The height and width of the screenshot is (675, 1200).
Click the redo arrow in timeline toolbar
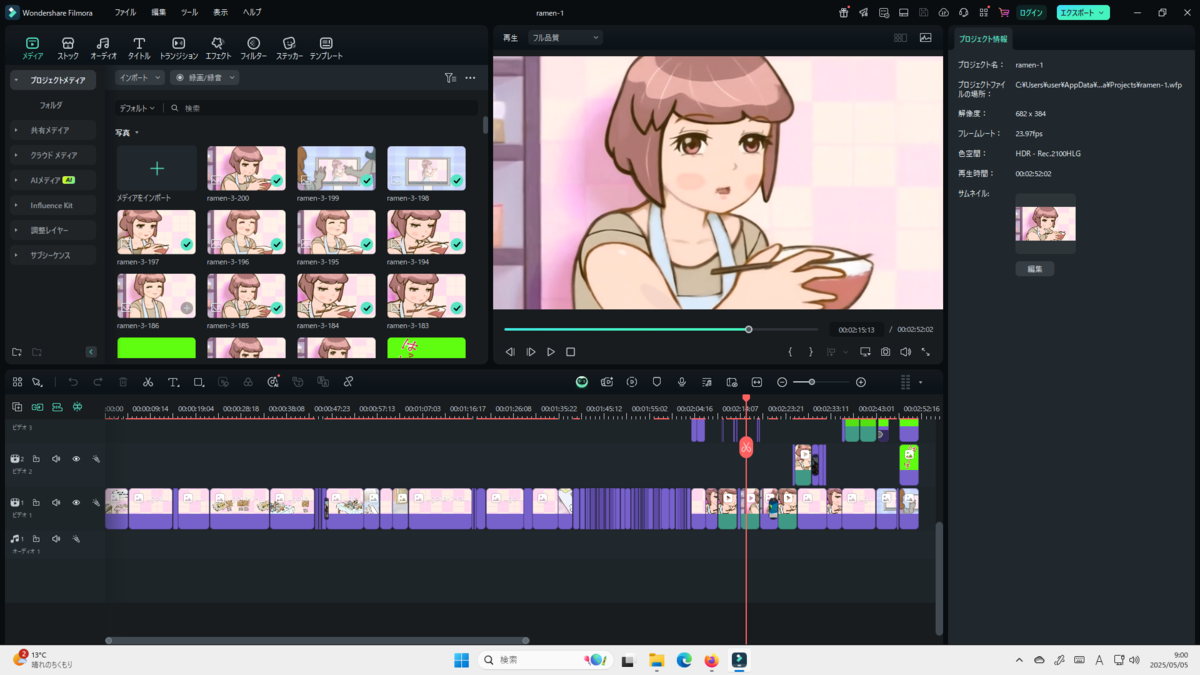tap(98, 382)
